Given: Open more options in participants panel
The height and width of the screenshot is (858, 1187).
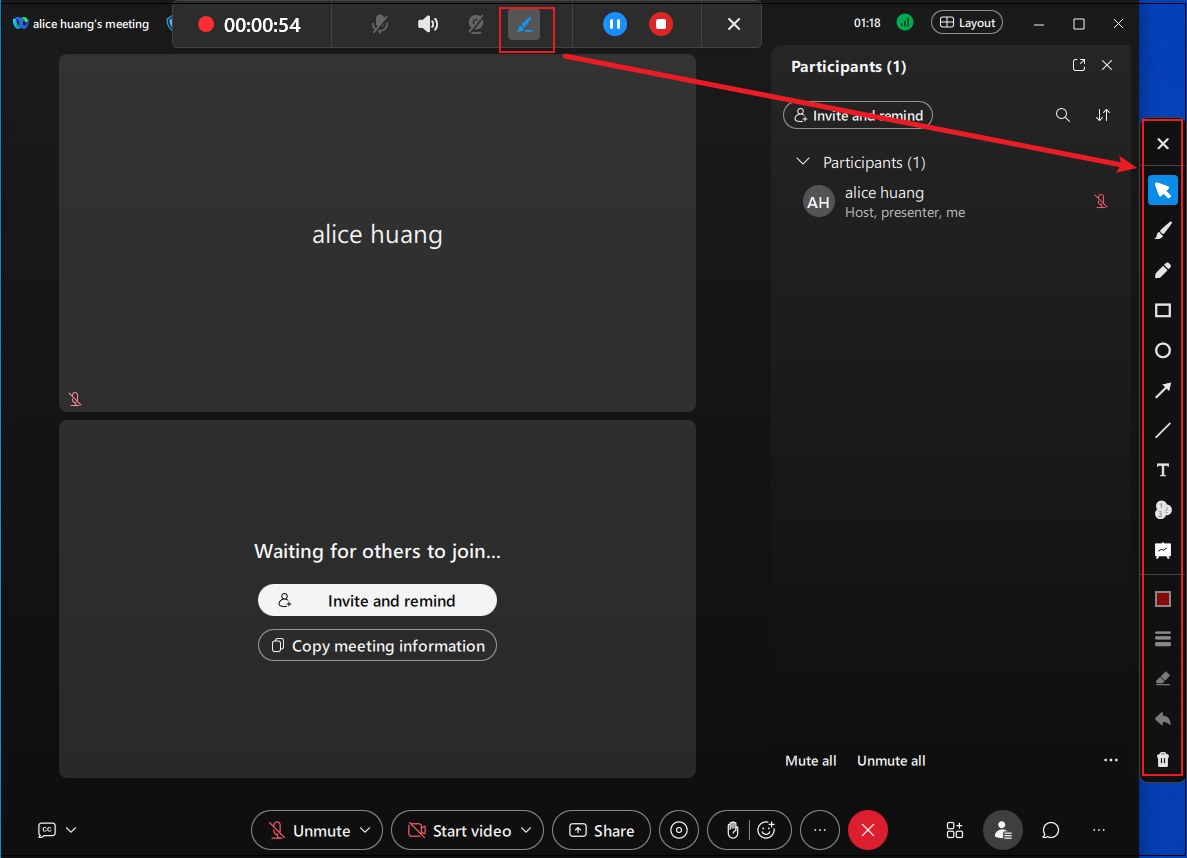Looking at the screenshot, I should click(1111, 760).
